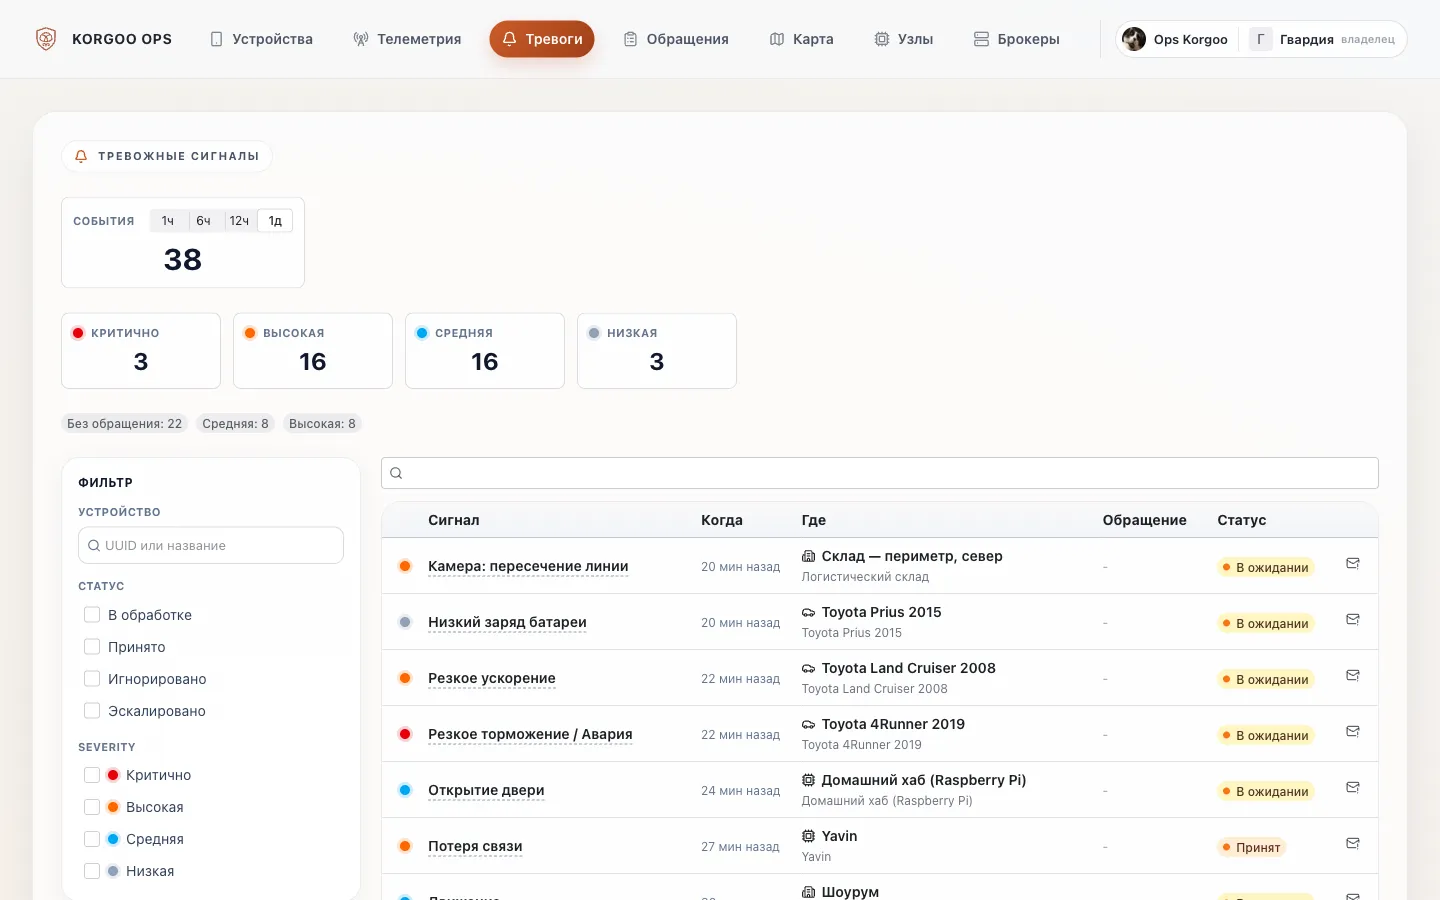
Task: Switch to the 12ч events range
Action: tap(239, 221)
